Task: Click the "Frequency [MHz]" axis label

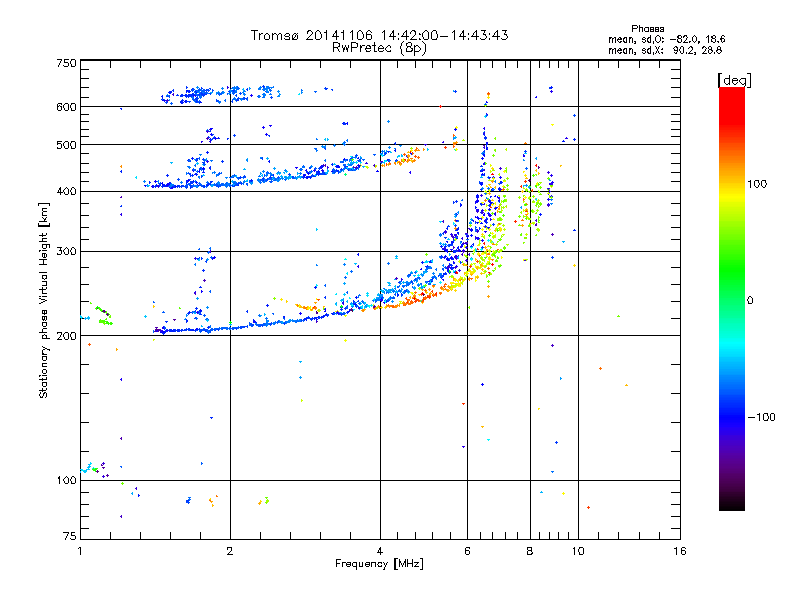Action: coord(379,564)
